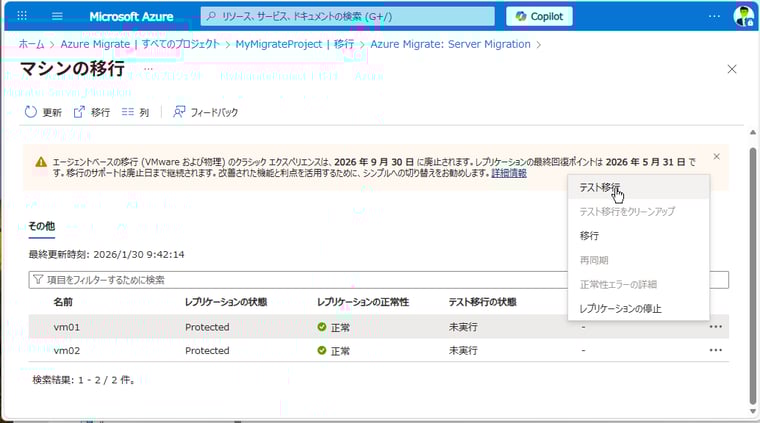The width and height of the screenshot is (760, 423).
Task: Click 未実行 test status for vm01
Action: 463,327
